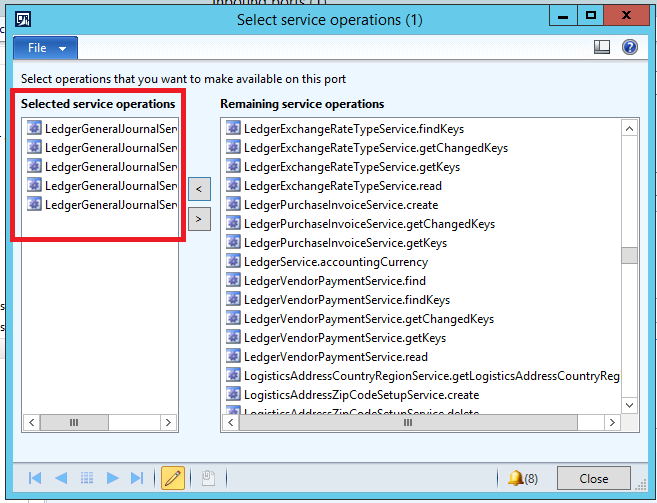Minimize the Select service operations window
The image size is (657, 503).
563,16
